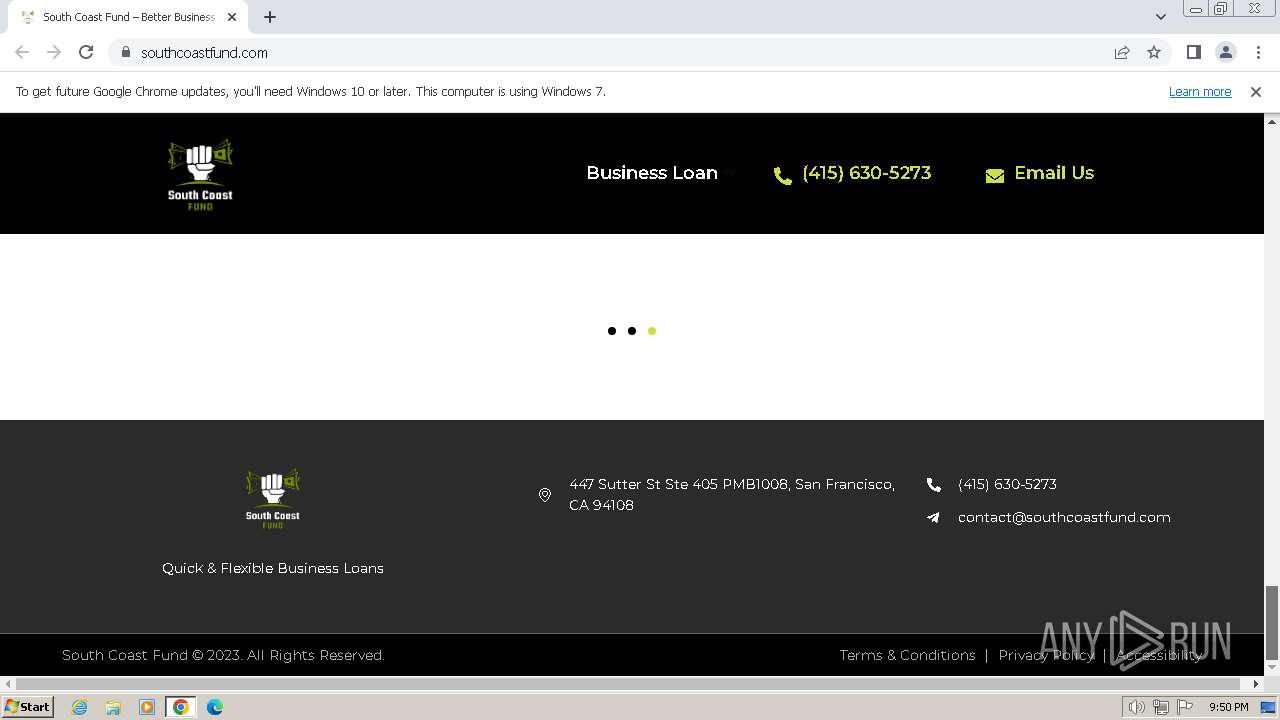1280x720 pixels.
Task: Click the Quick & Flexible Business Loans text
Action: pos(273,568)
